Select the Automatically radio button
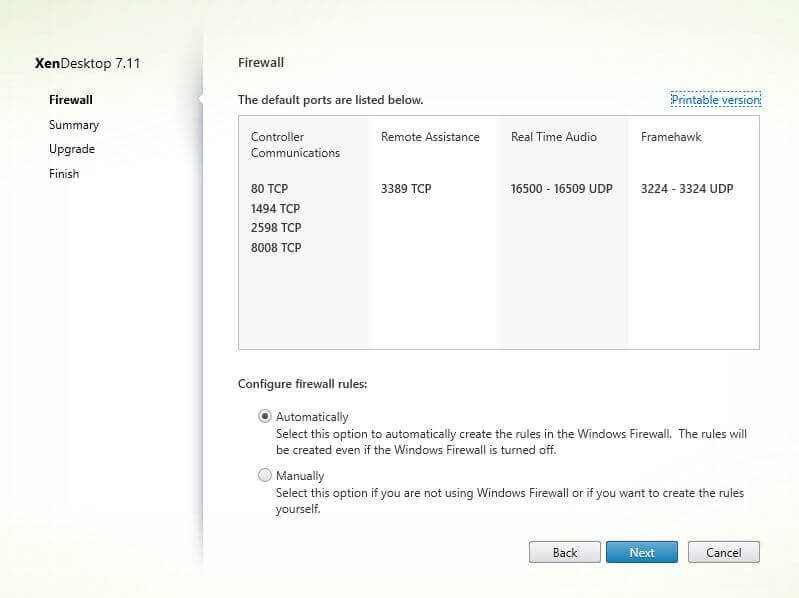 click(x=264, y=417)
